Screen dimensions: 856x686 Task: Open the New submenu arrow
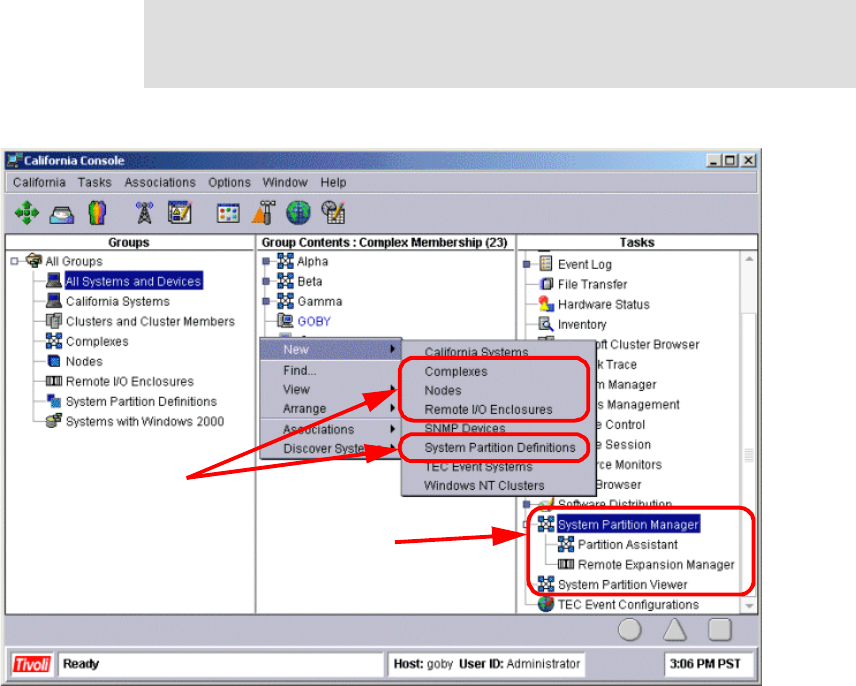coord(393,349)
